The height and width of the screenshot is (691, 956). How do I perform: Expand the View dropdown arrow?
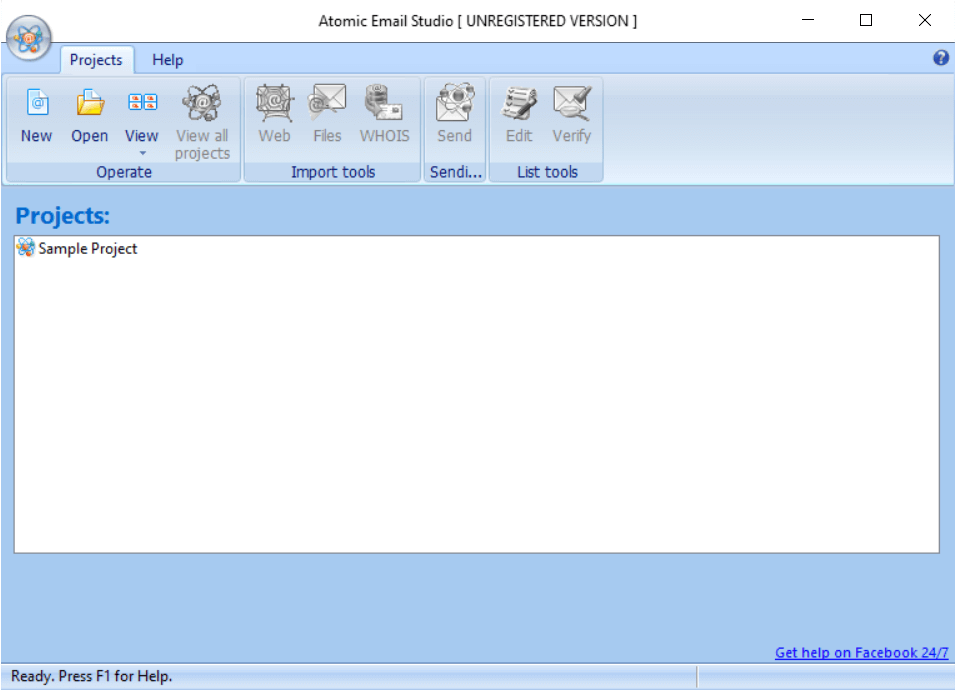pyautogui.click(x=142, y=153)
